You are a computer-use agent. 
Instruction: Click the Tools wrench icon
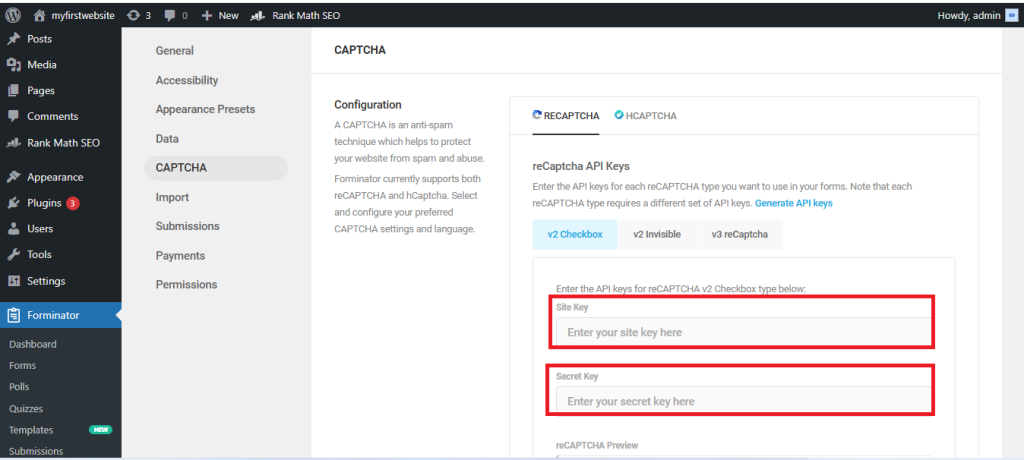coord(12,255)
